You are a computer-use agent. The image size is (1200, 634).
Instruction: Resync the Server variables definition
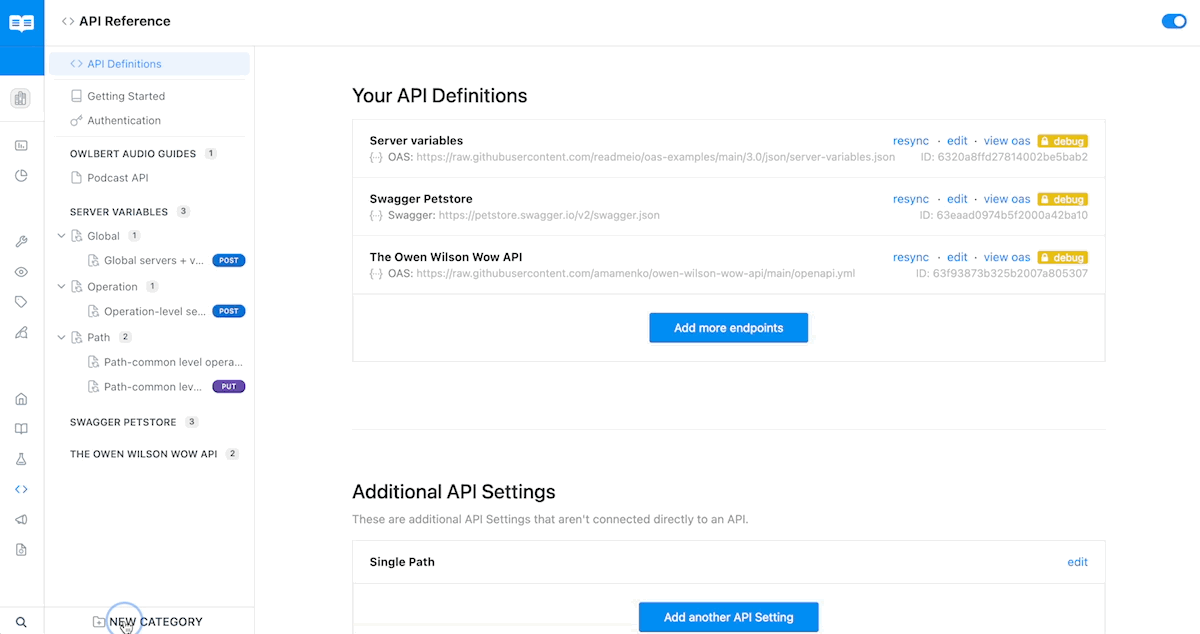[x=911, y=141]
